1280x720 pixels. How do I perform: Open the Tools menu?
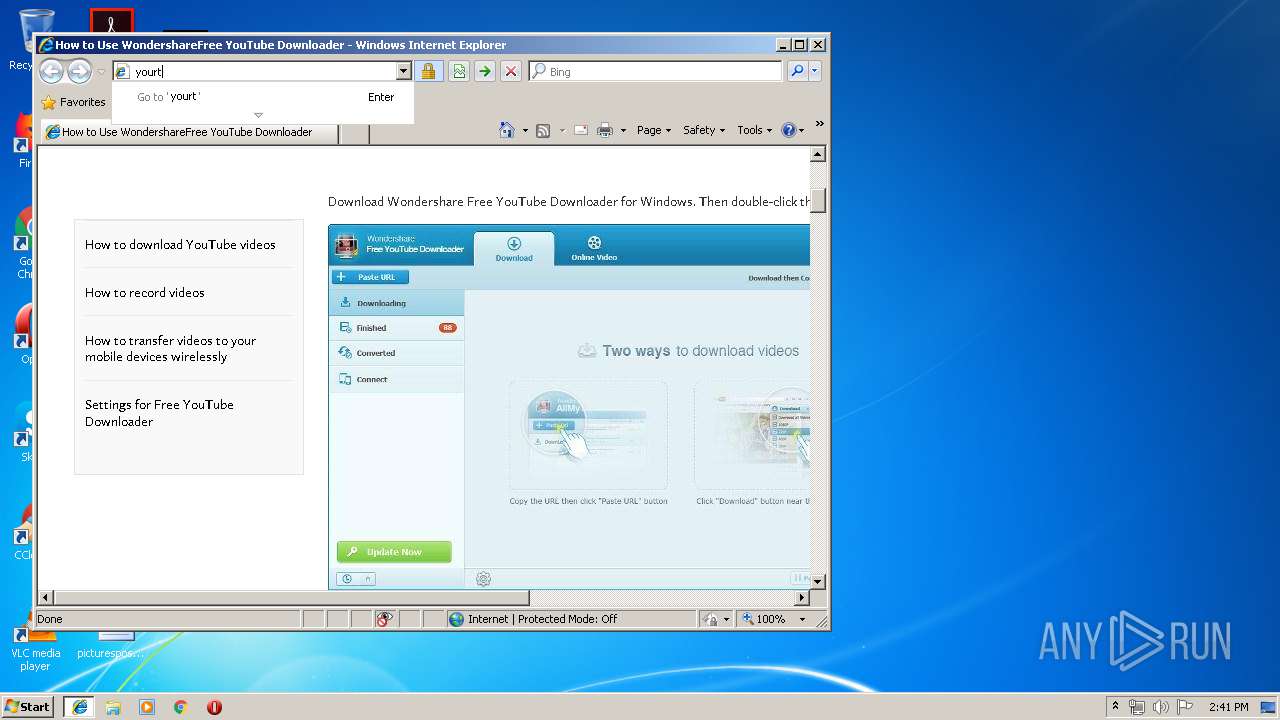tap(754, 130)
